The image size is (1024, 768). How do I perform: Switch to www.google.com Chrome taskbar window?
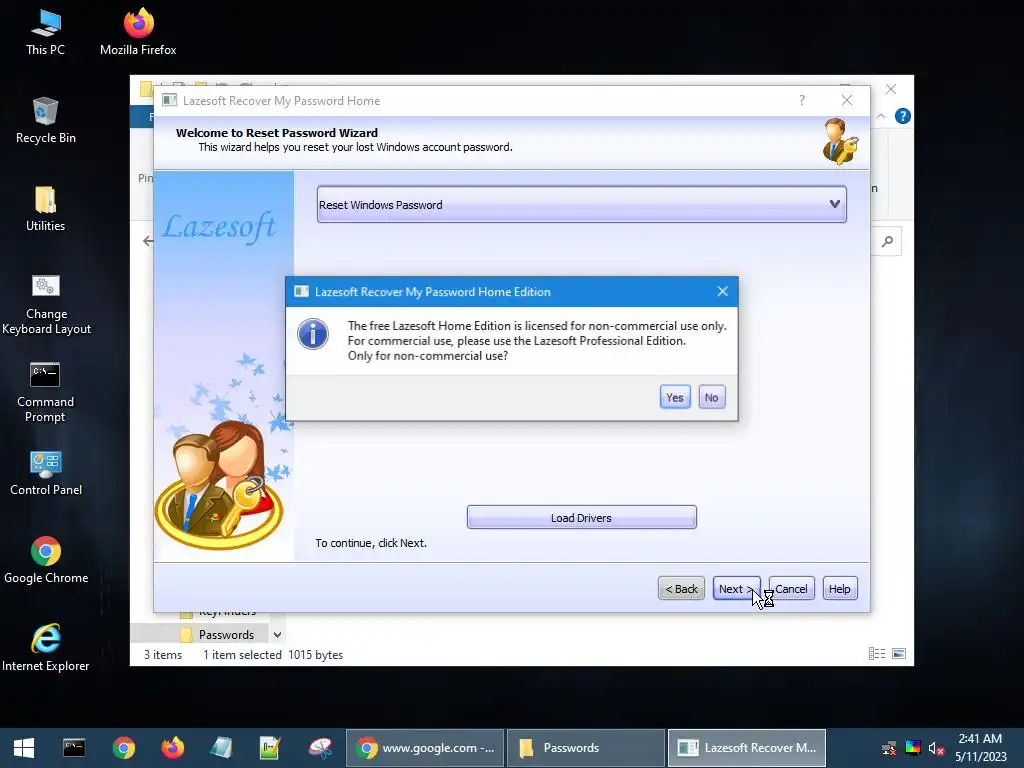click(x=425, y=748)
